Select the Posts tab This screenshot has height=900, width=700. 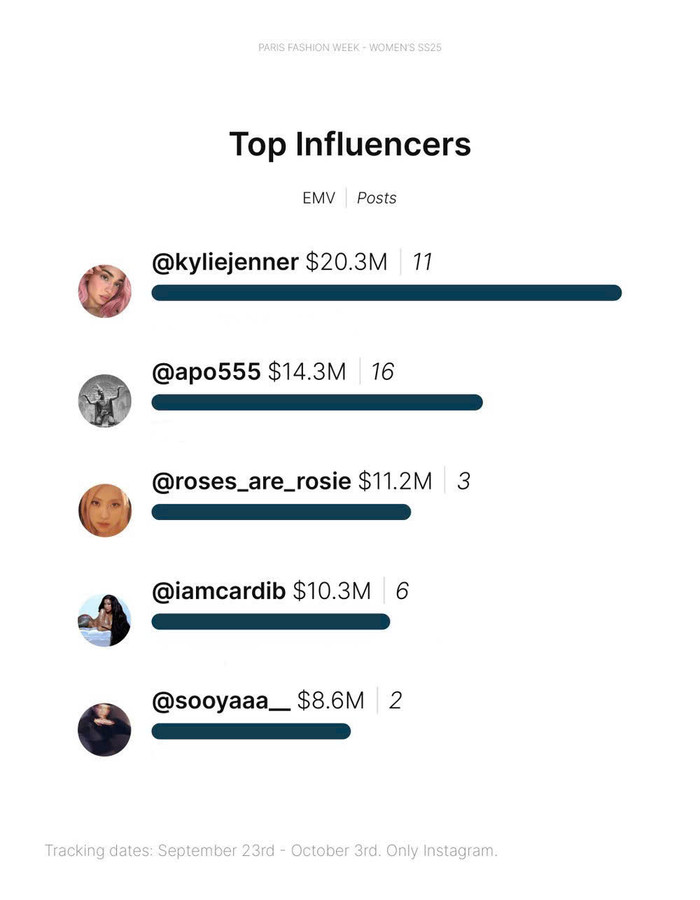coord(377,198)
